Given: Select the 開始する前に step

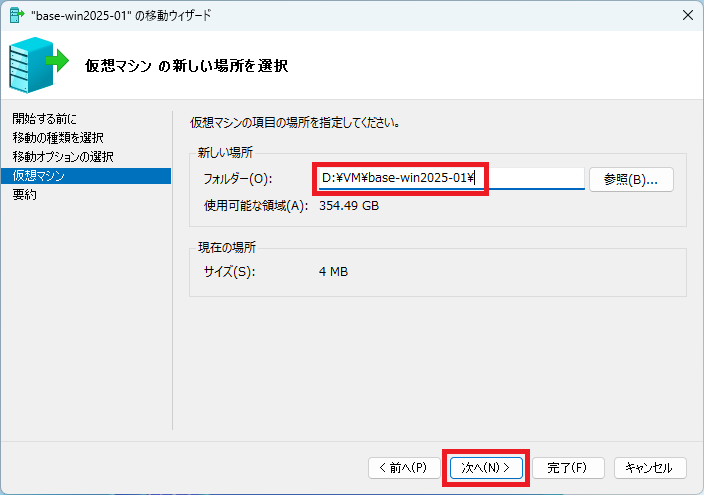Looking at the screenshot, I should (x=44, y=119).
